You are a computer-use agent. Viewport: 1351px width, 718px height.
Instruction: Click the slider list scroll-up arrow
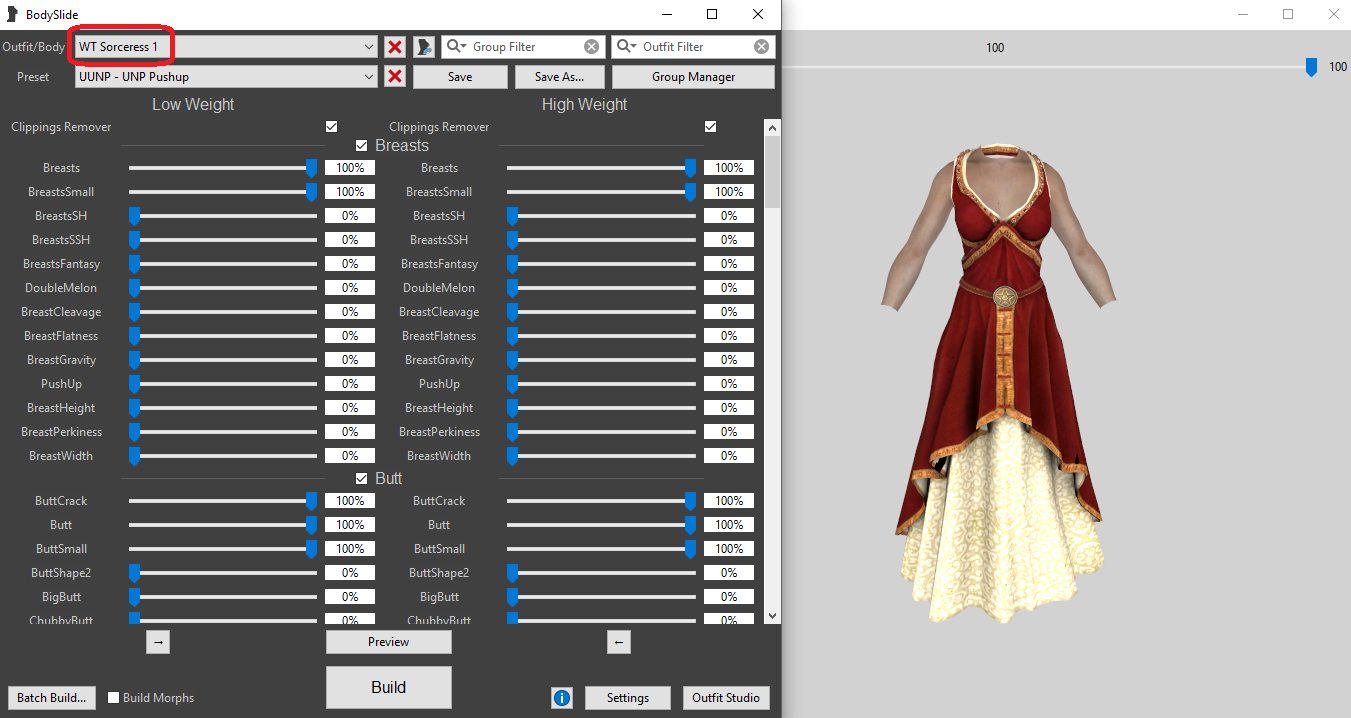(x=772, y=127)
